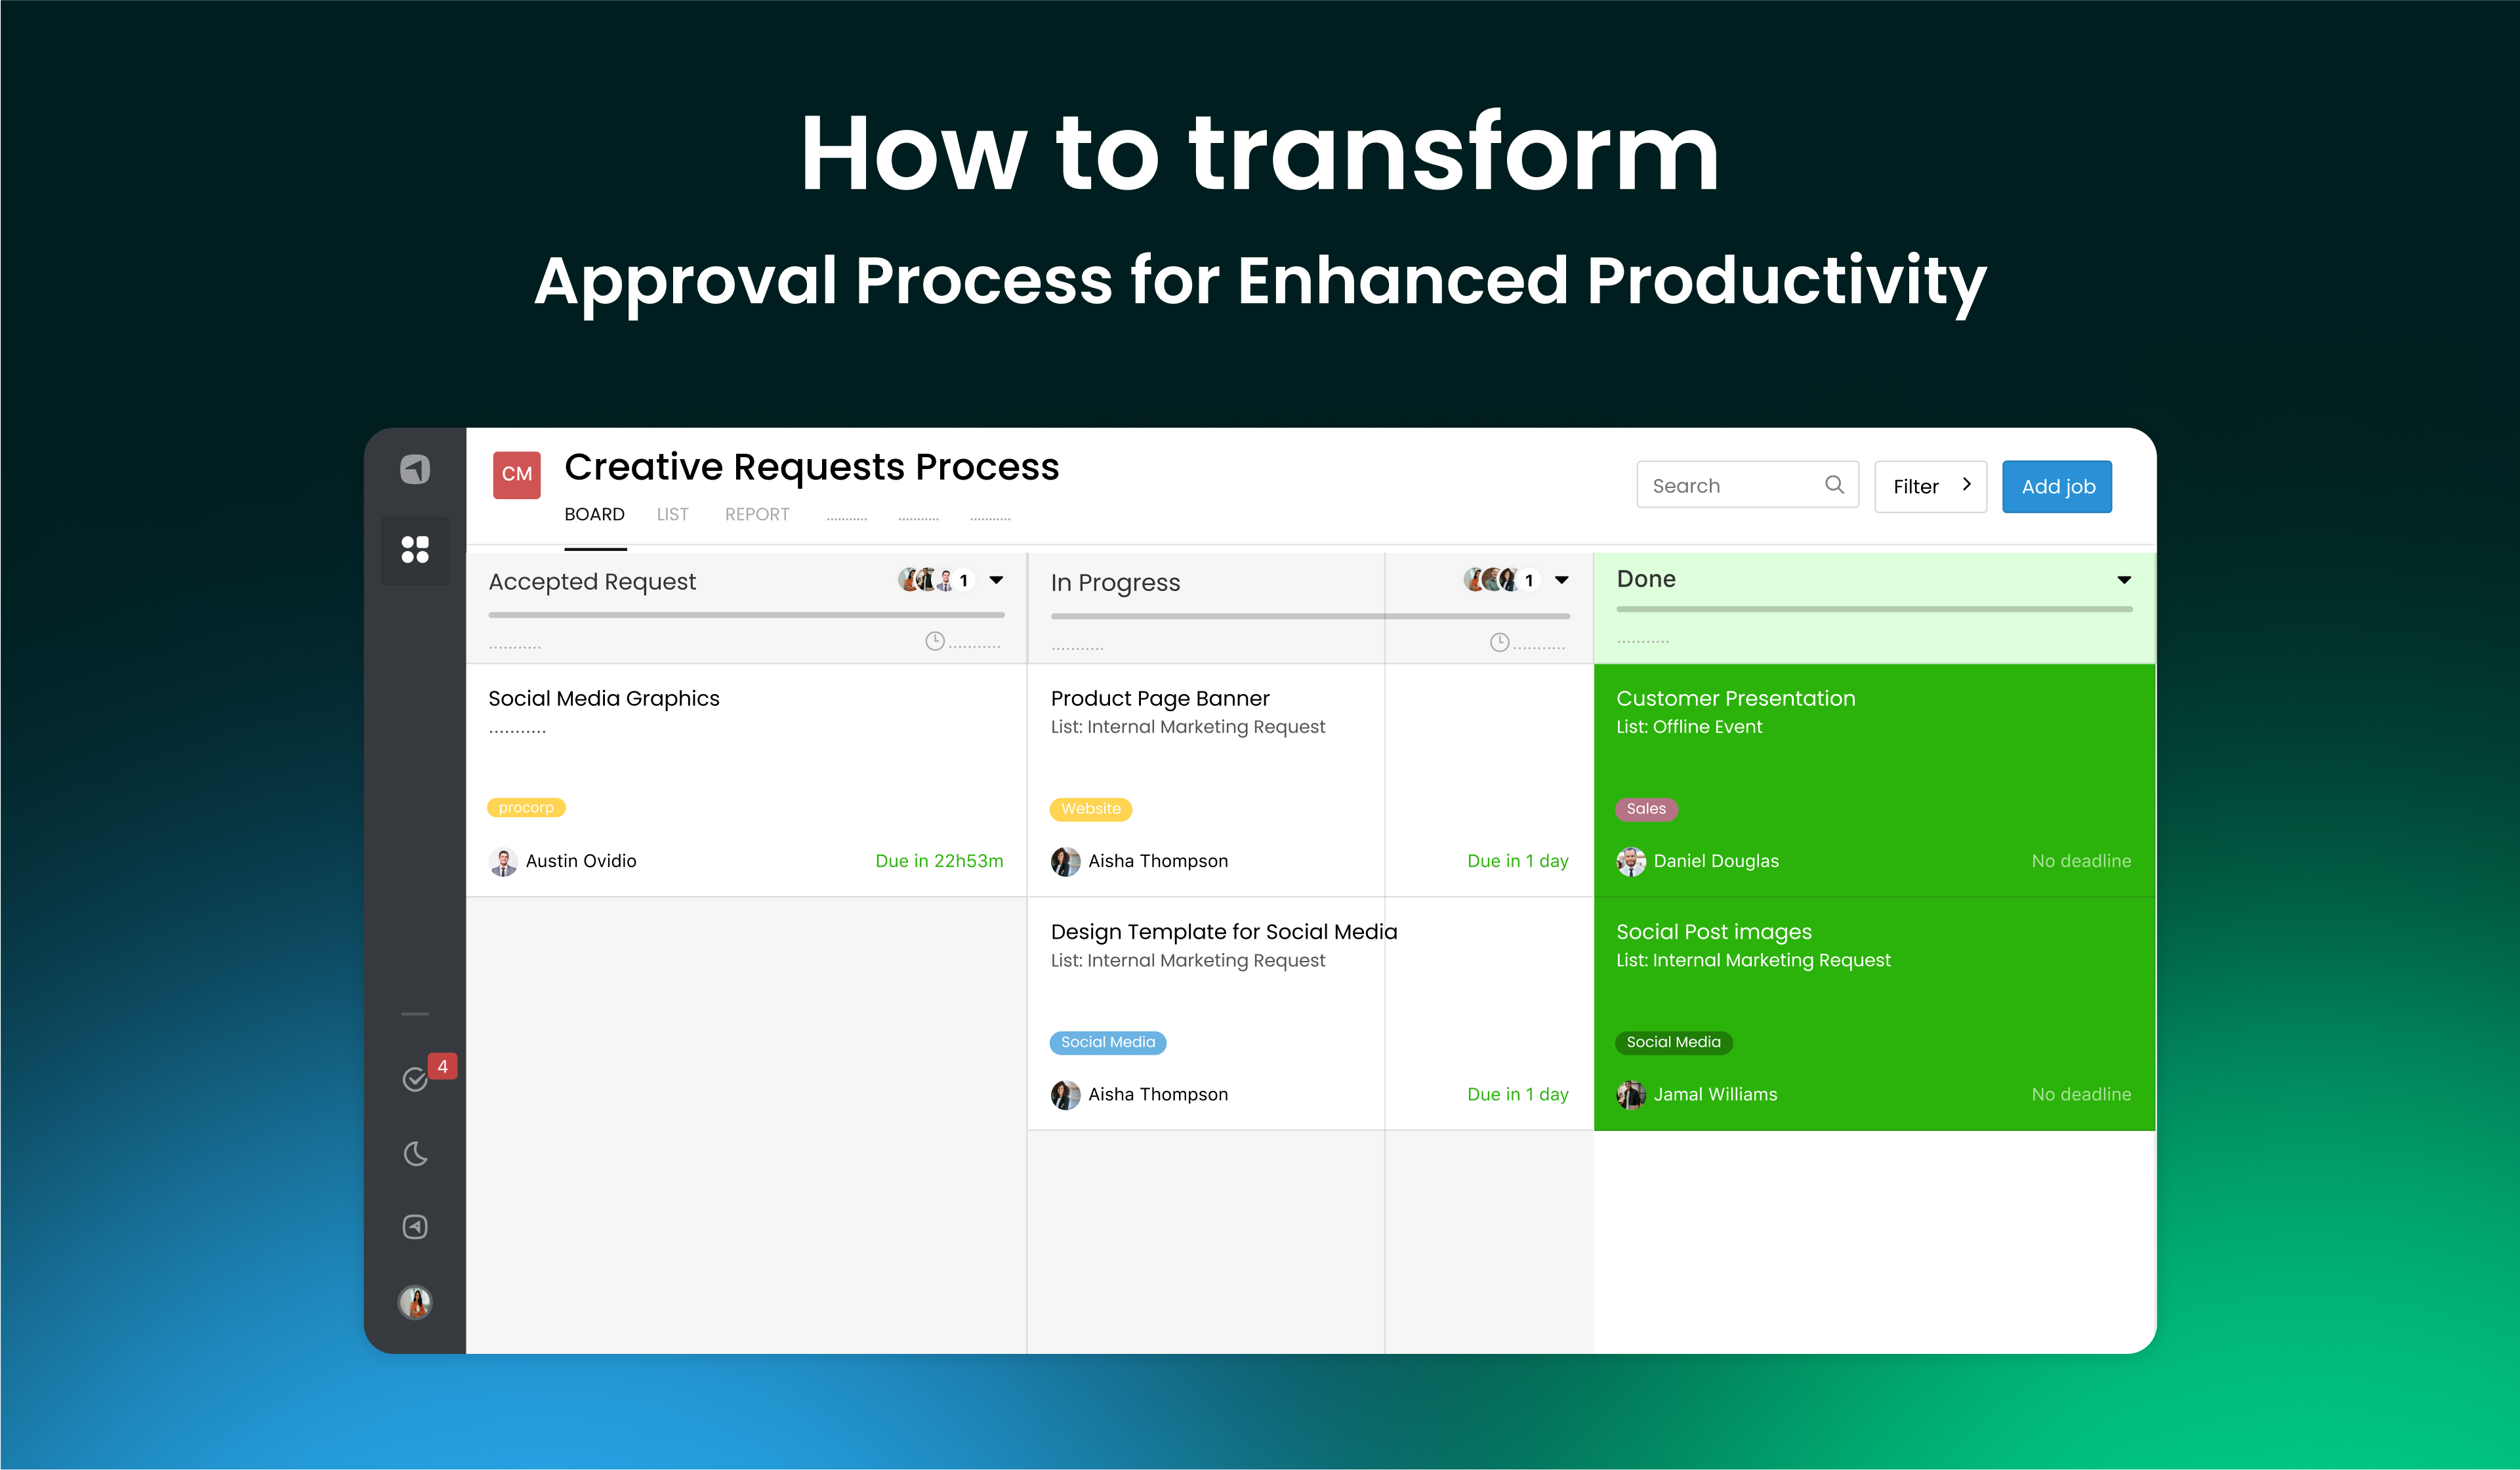Click No deadline on Social Post images
2520x1470 pixels.
[2081, 1095]
